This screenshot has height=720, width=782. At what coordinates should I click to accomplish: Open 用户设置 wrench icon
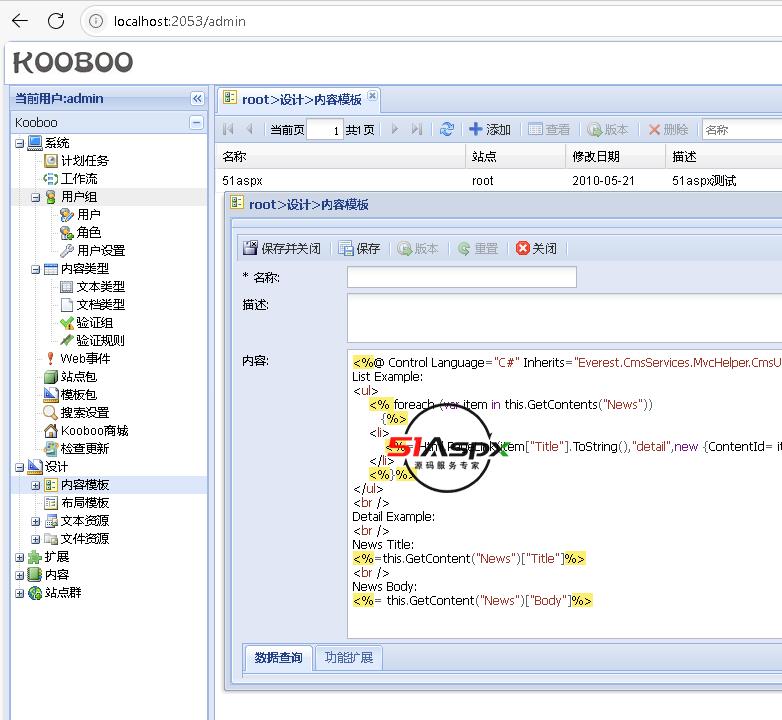point(67,250)
